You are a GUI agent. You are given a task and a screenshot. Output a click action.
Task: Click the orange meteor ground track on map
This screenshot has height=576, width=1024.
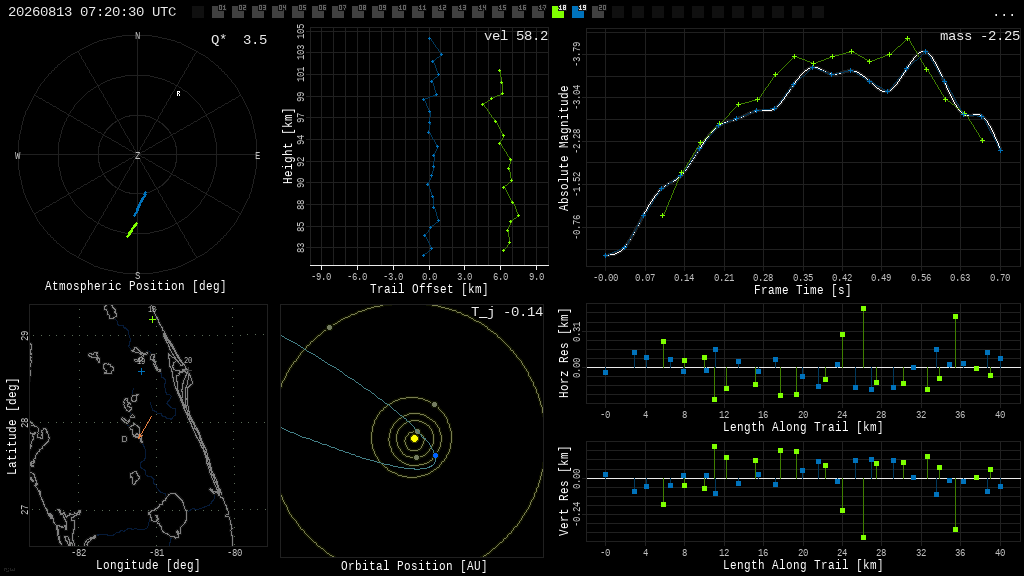pyautogui.click(x=146, y=426)
